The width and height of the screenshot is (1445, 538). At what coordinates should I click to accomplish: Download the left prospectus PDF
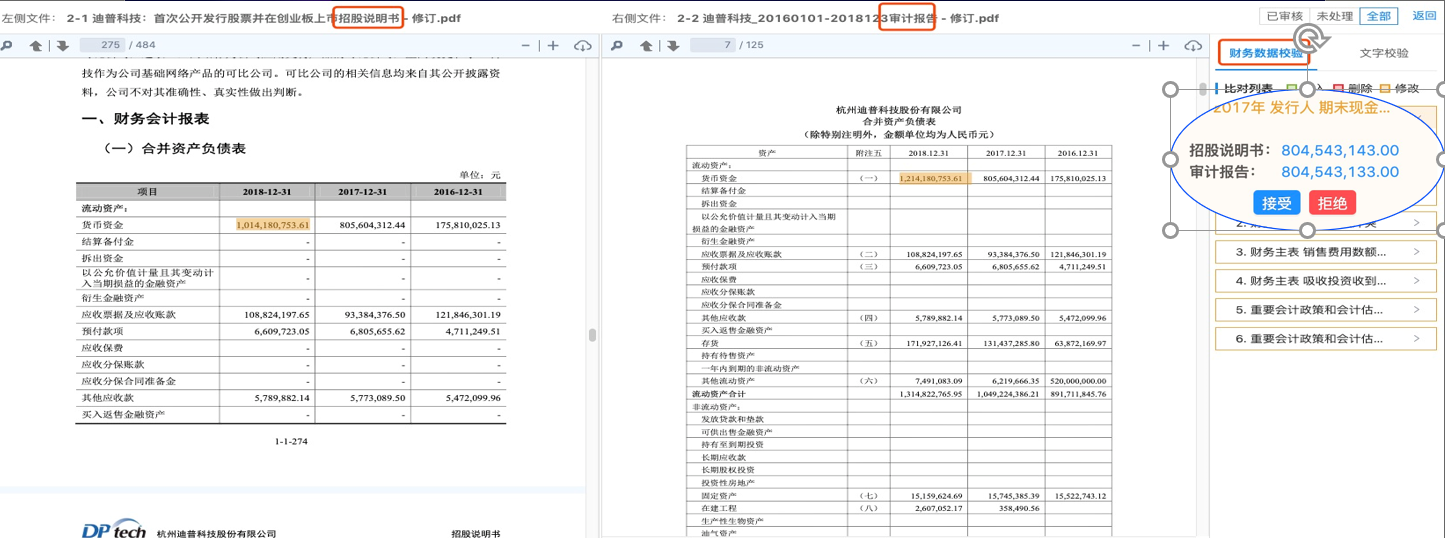582,46
